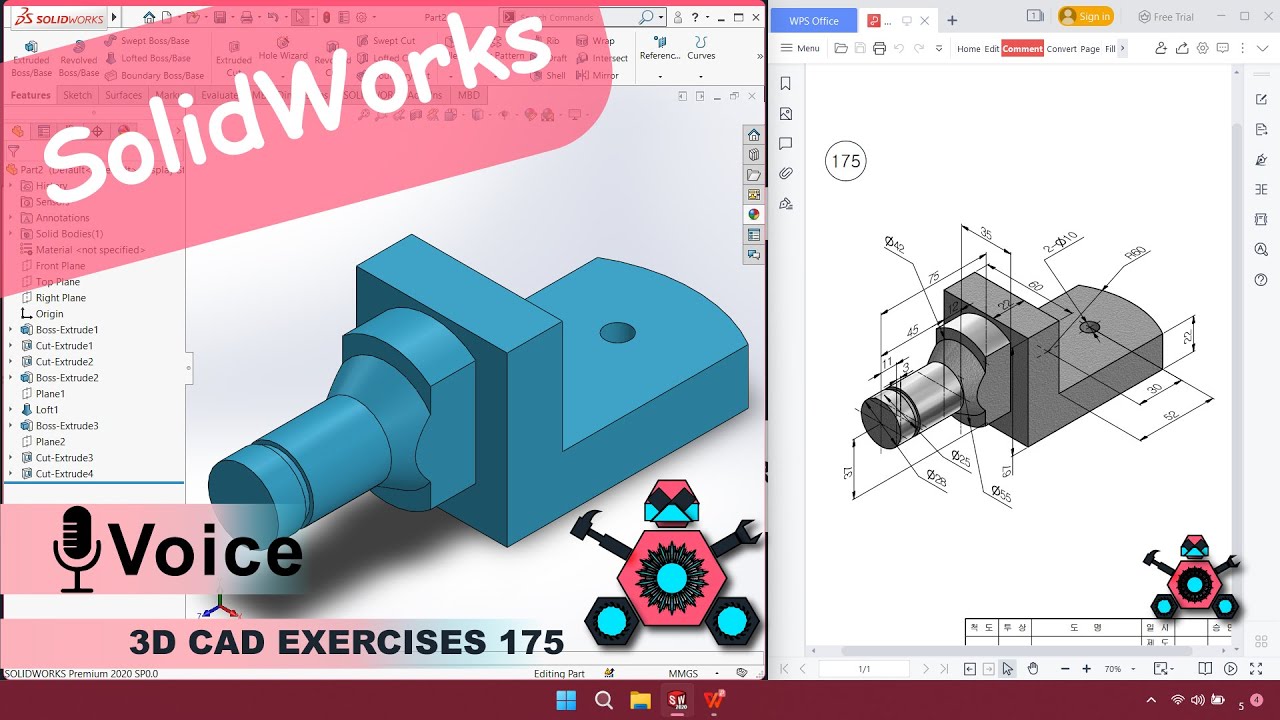This screenshot has height=720, width=1280.
Task: Click SolidWorks Mirror tool
Action: (x=598, y=75)
